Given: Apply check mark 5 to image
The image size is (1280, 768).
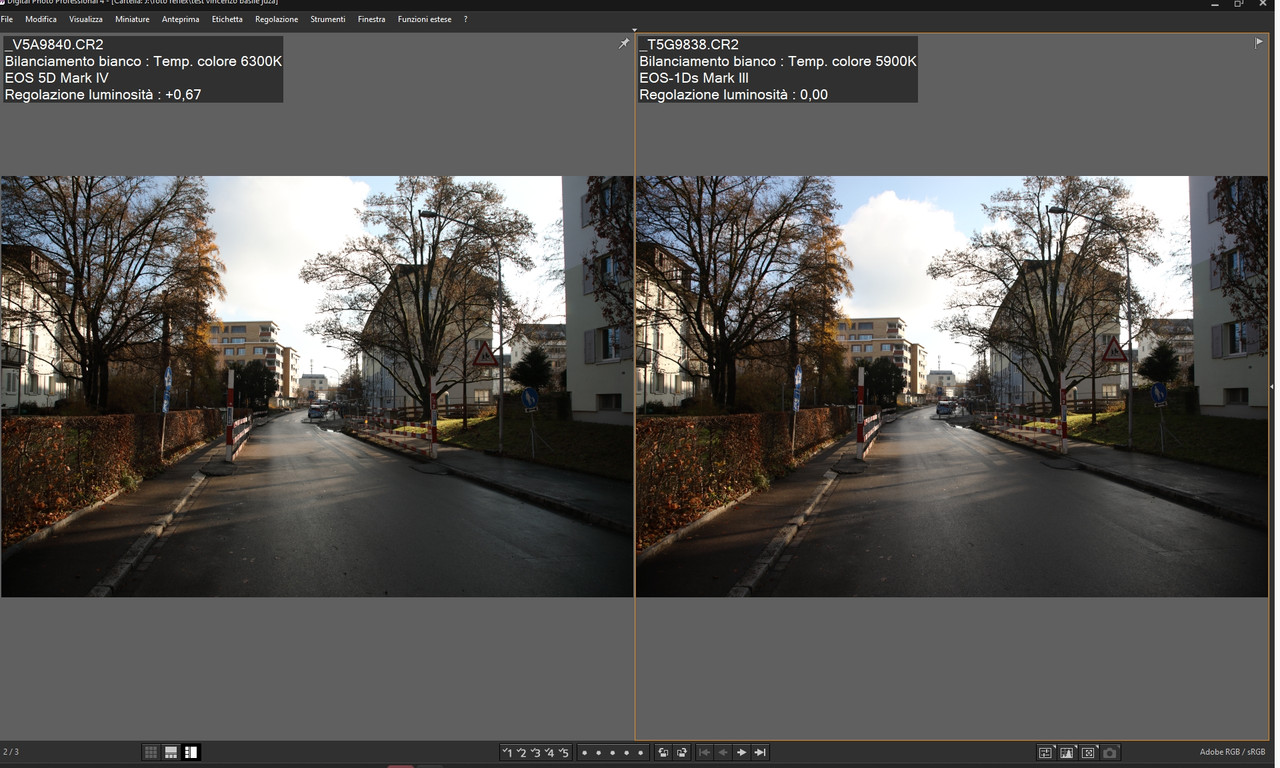Looking at the screenshot, I should pos(563,752).
